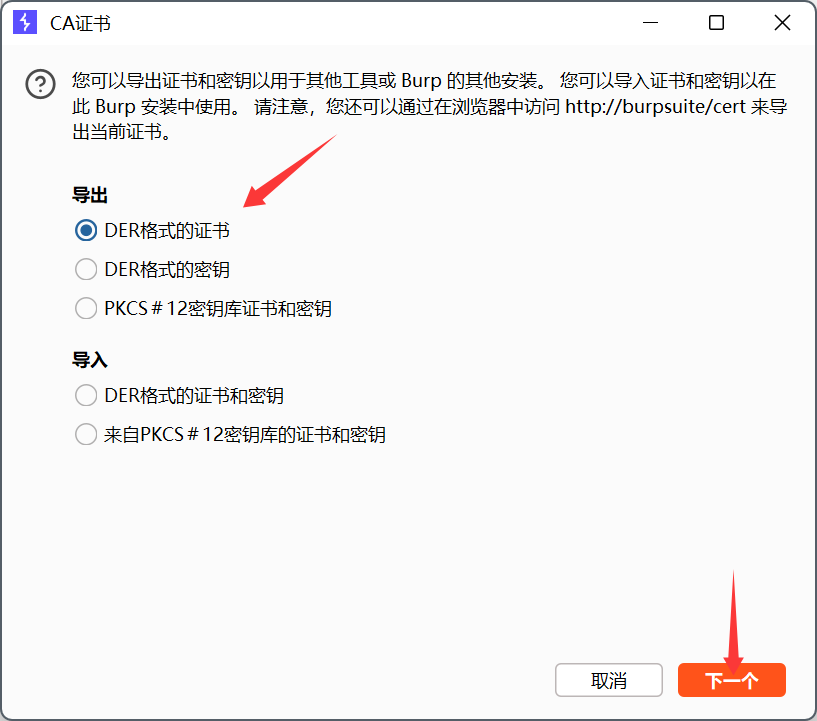Click the Burp Suite lightning logo icon
This screenshot has width=817, height=721.
tap(25, 23)
